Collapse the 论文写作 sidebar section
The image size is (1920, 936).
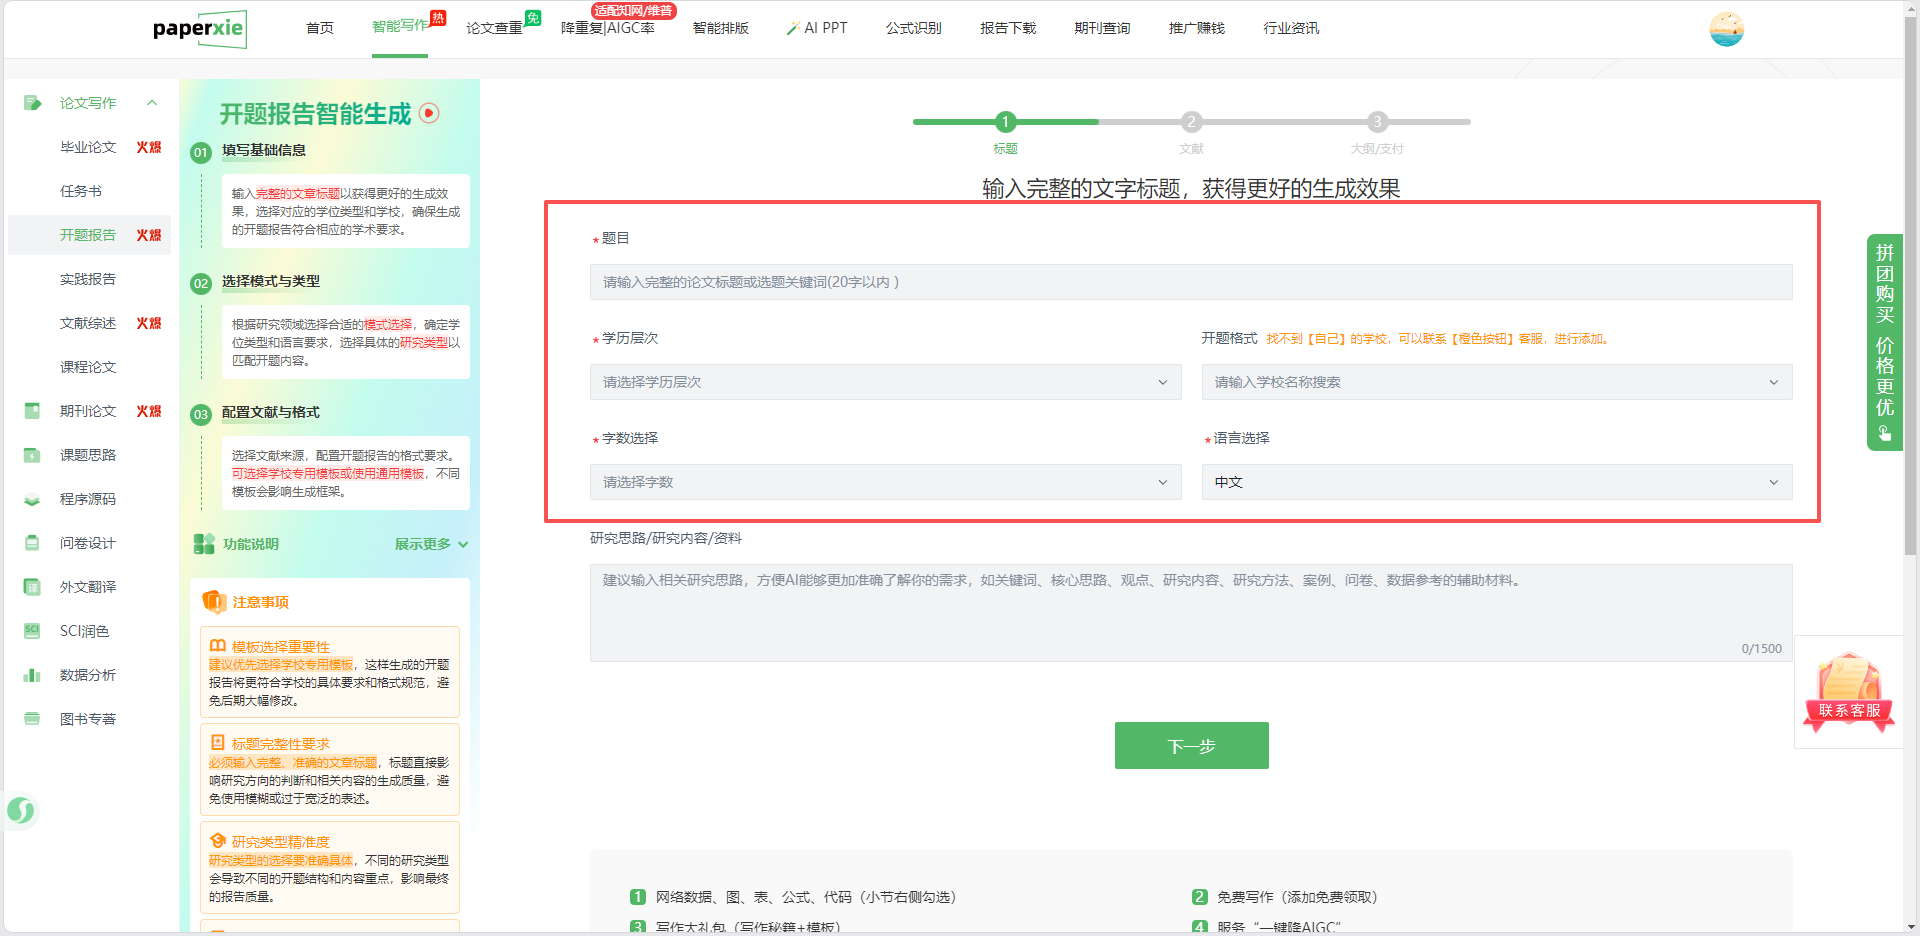pyautogui.click(x=152, y=103)
